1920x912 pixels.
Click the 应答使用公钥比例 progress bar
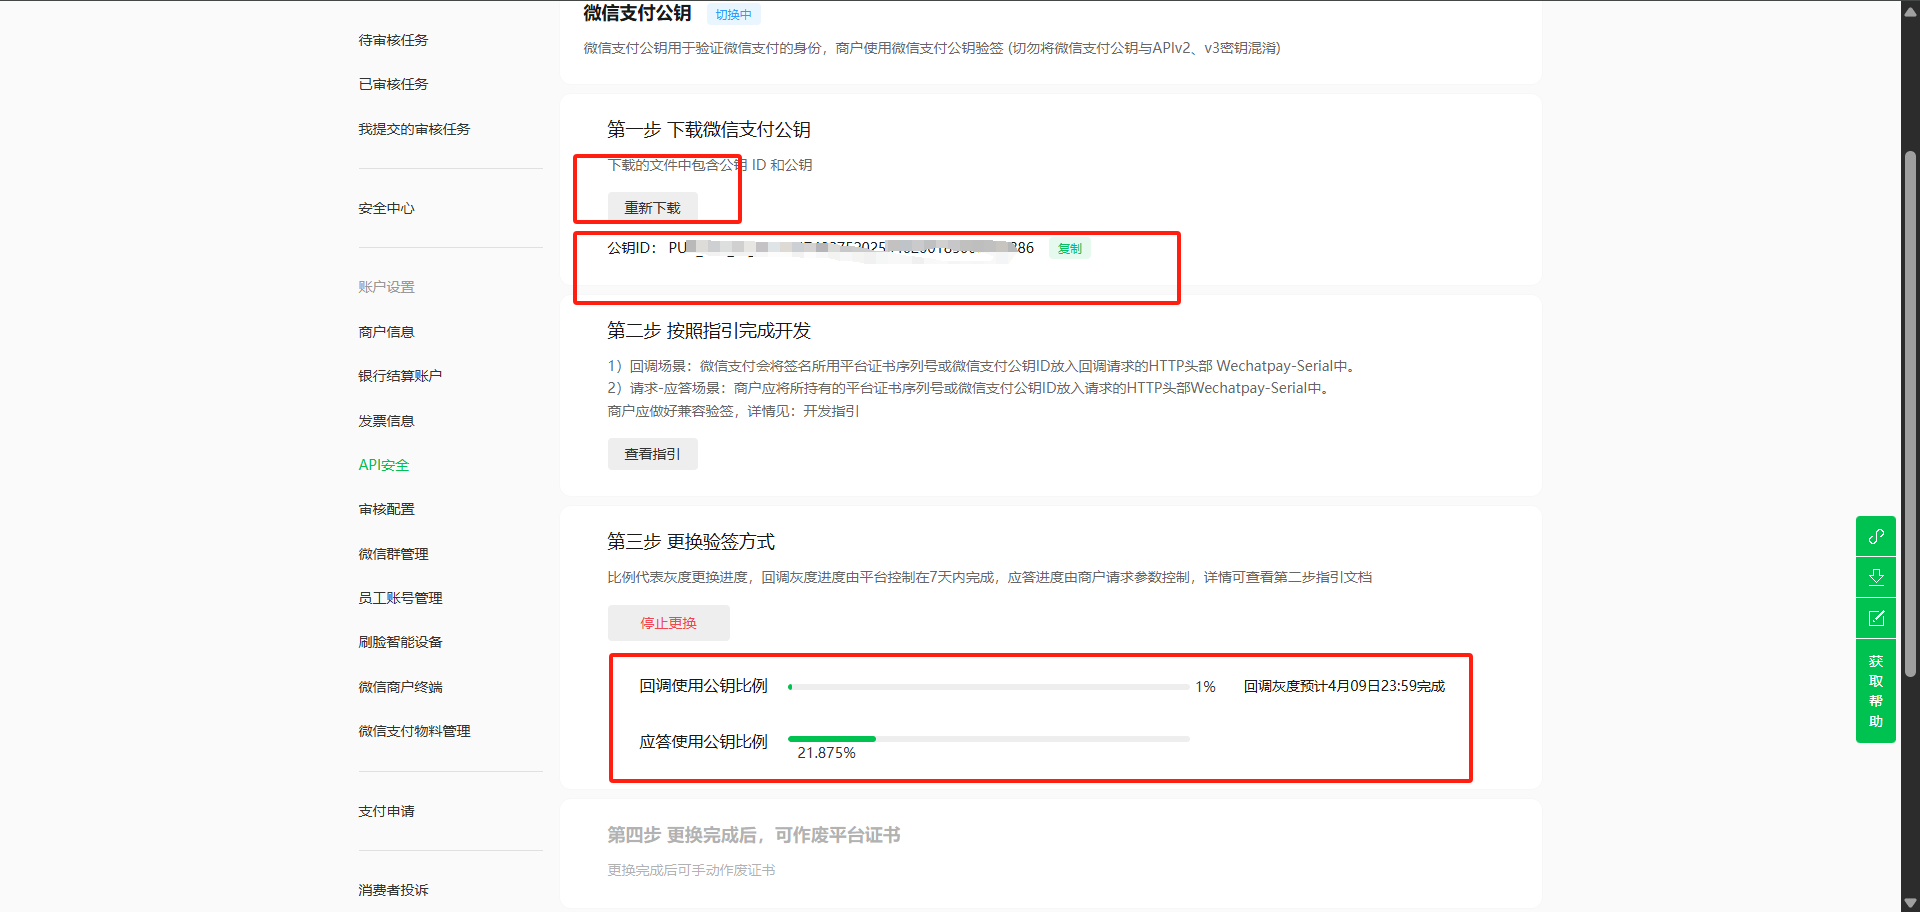tap(988, 739)
